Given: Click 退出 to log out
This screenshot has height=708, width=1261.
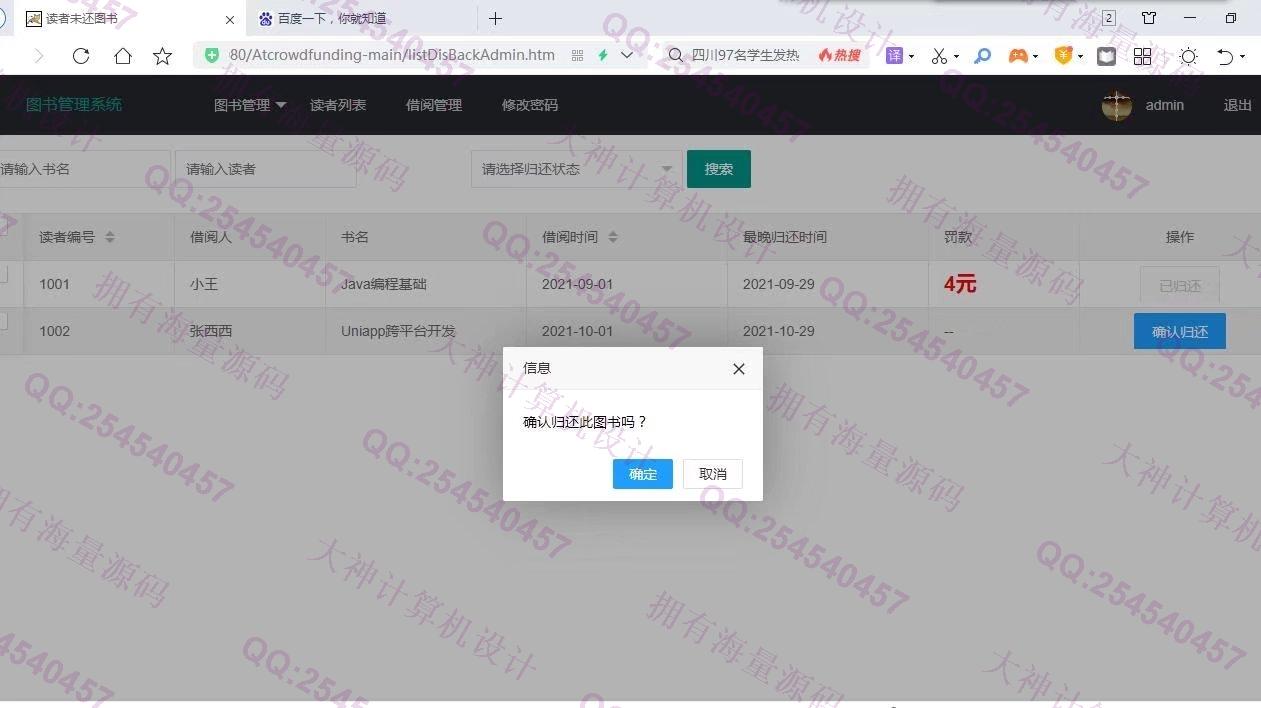Looking at the screenshot, I should pos(1238,105).
